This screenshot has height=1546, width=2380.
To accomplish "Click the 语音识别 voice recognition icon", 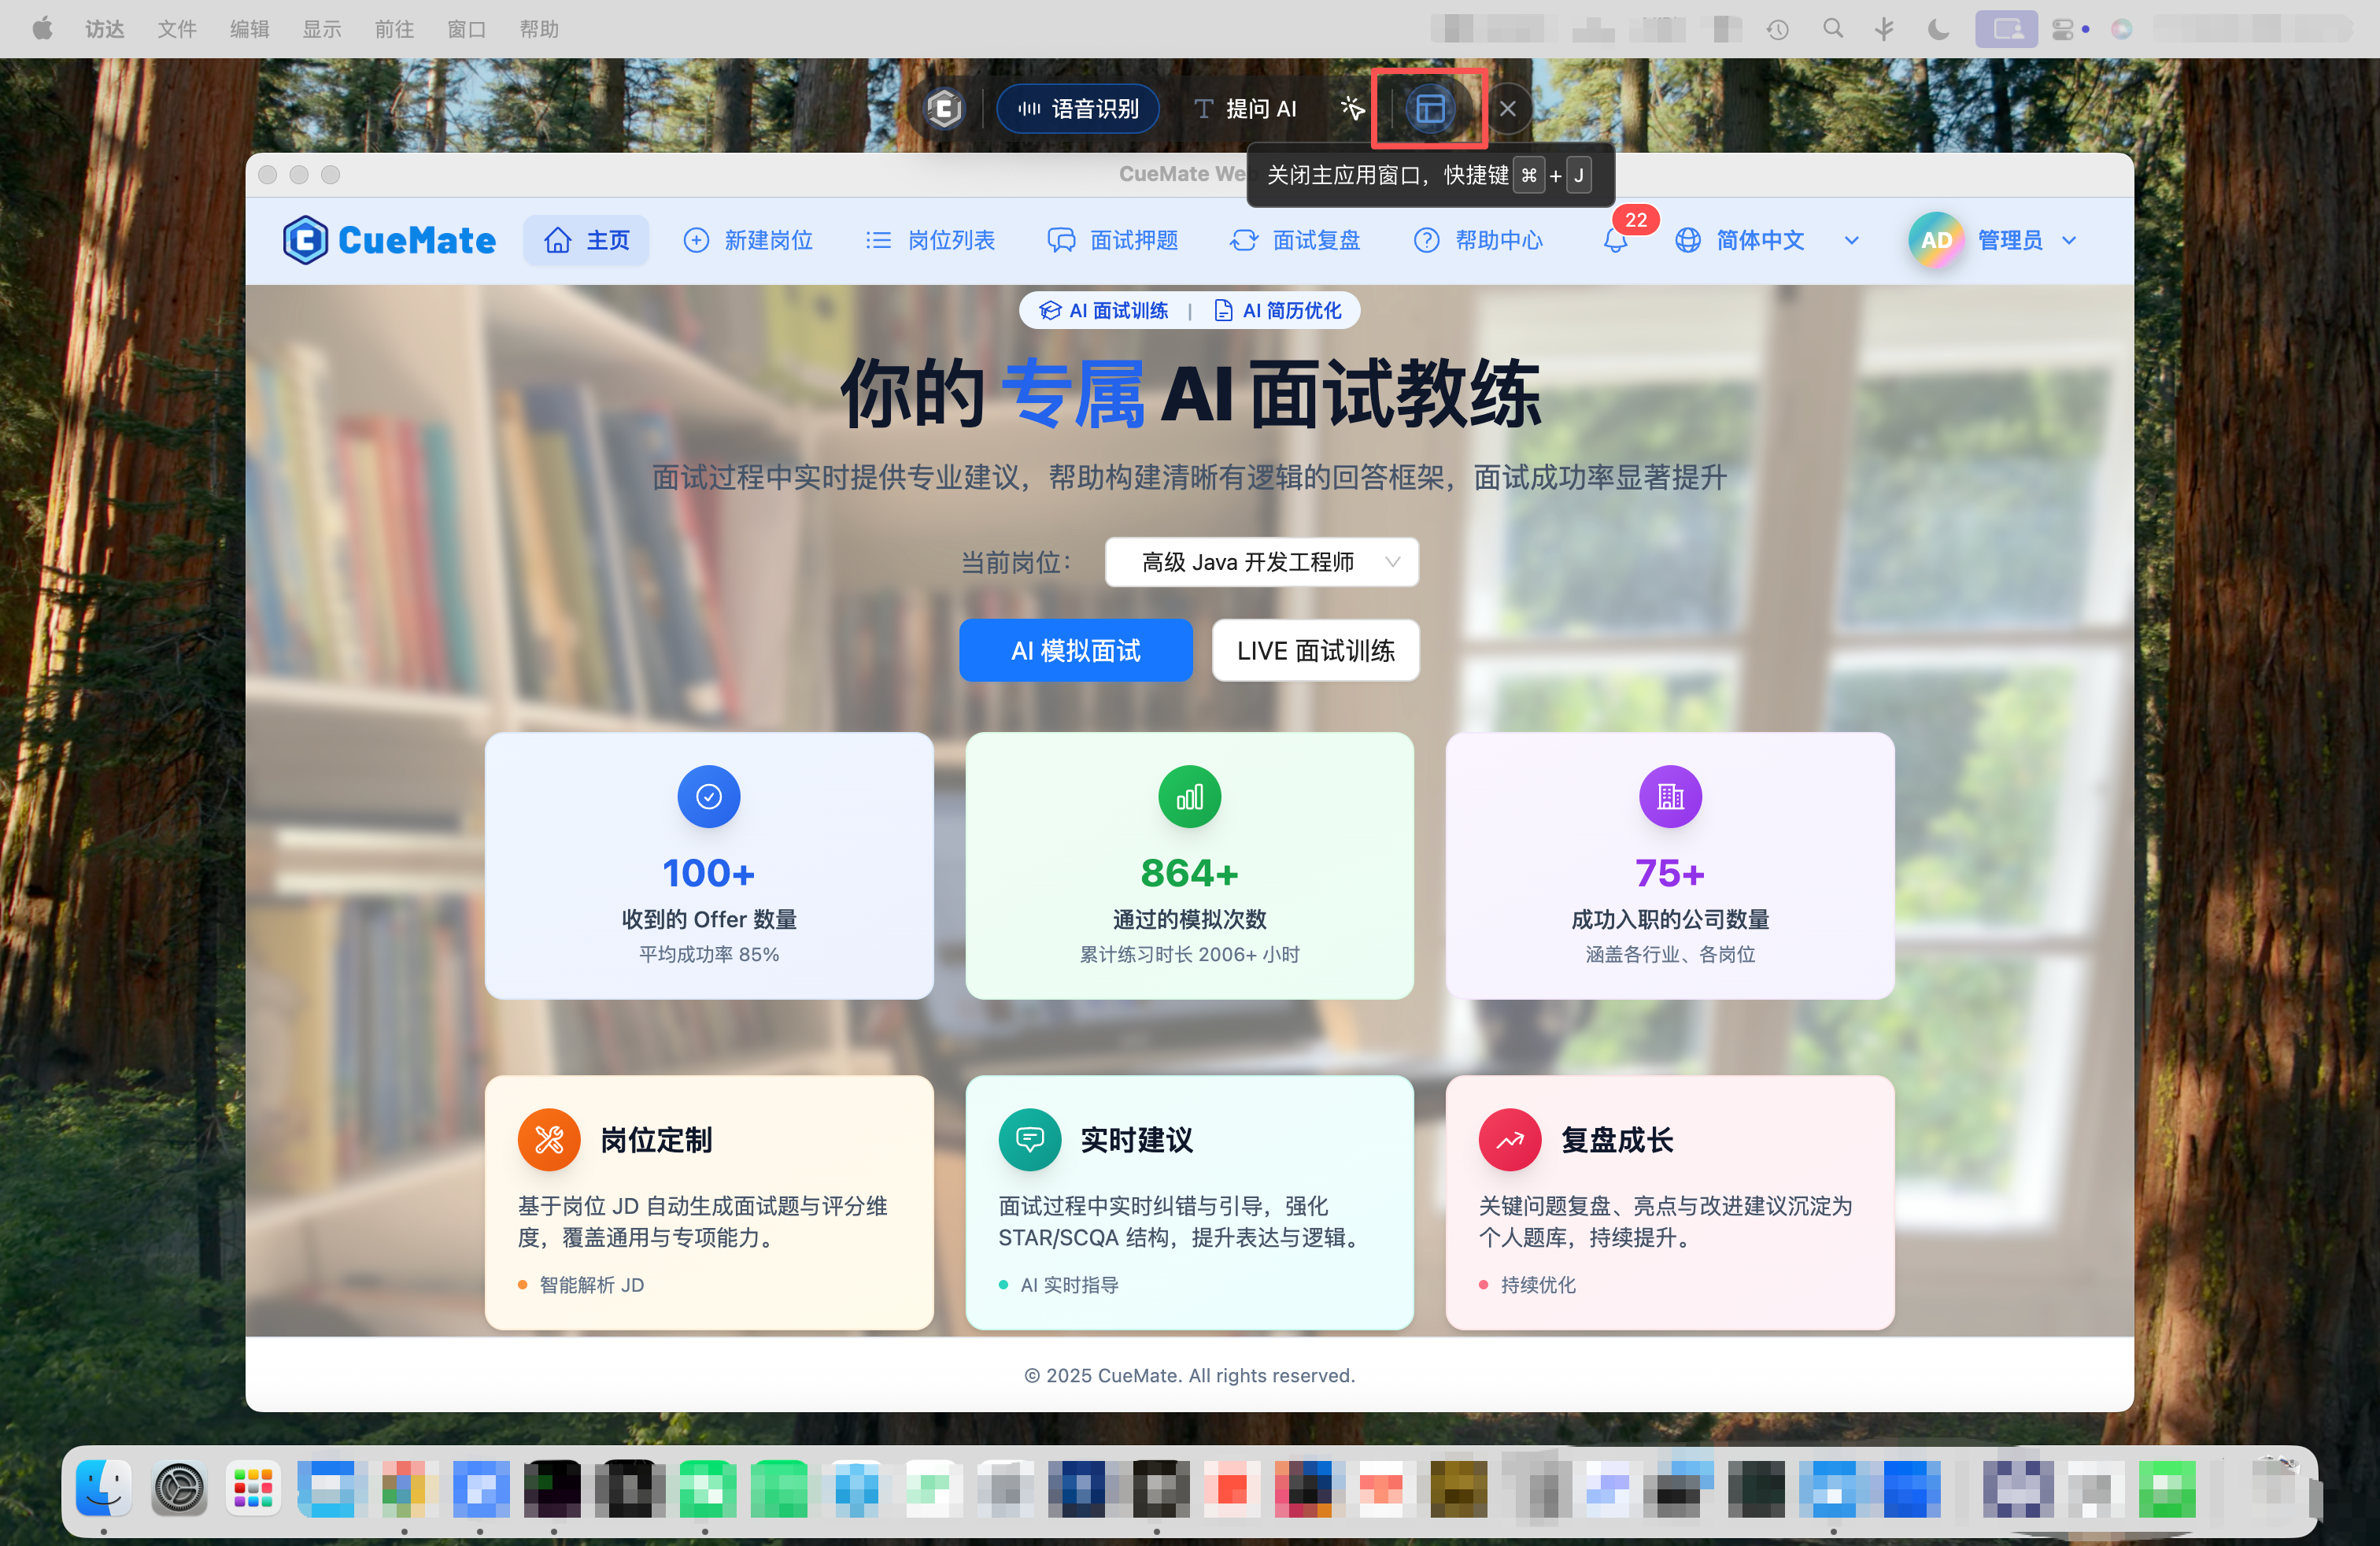I will point(1031,108).
